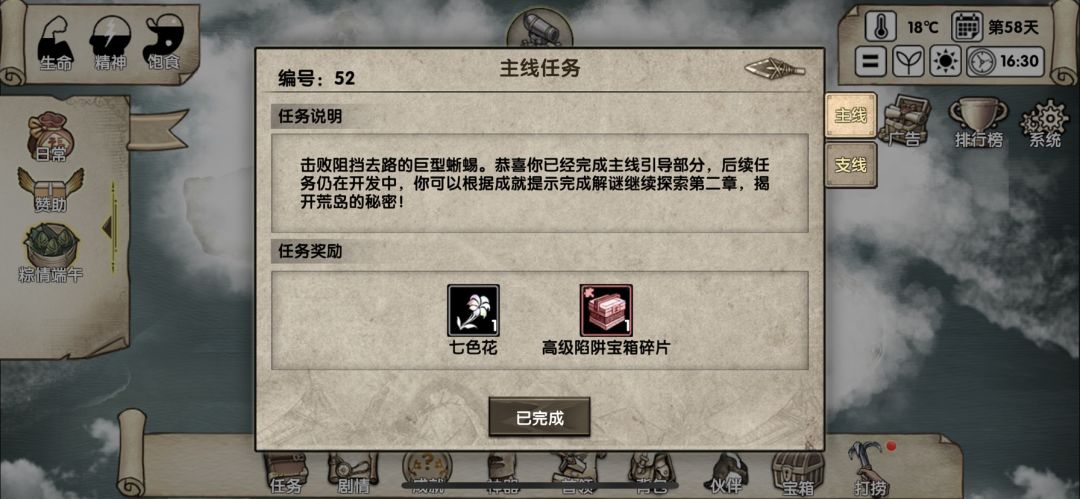Open the 排行榜 trophy leaderboard

pos(978,123)
